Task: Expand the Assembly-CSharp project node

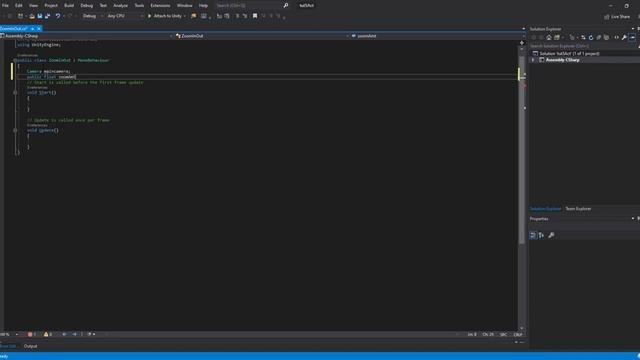Action: click(533, 60)
